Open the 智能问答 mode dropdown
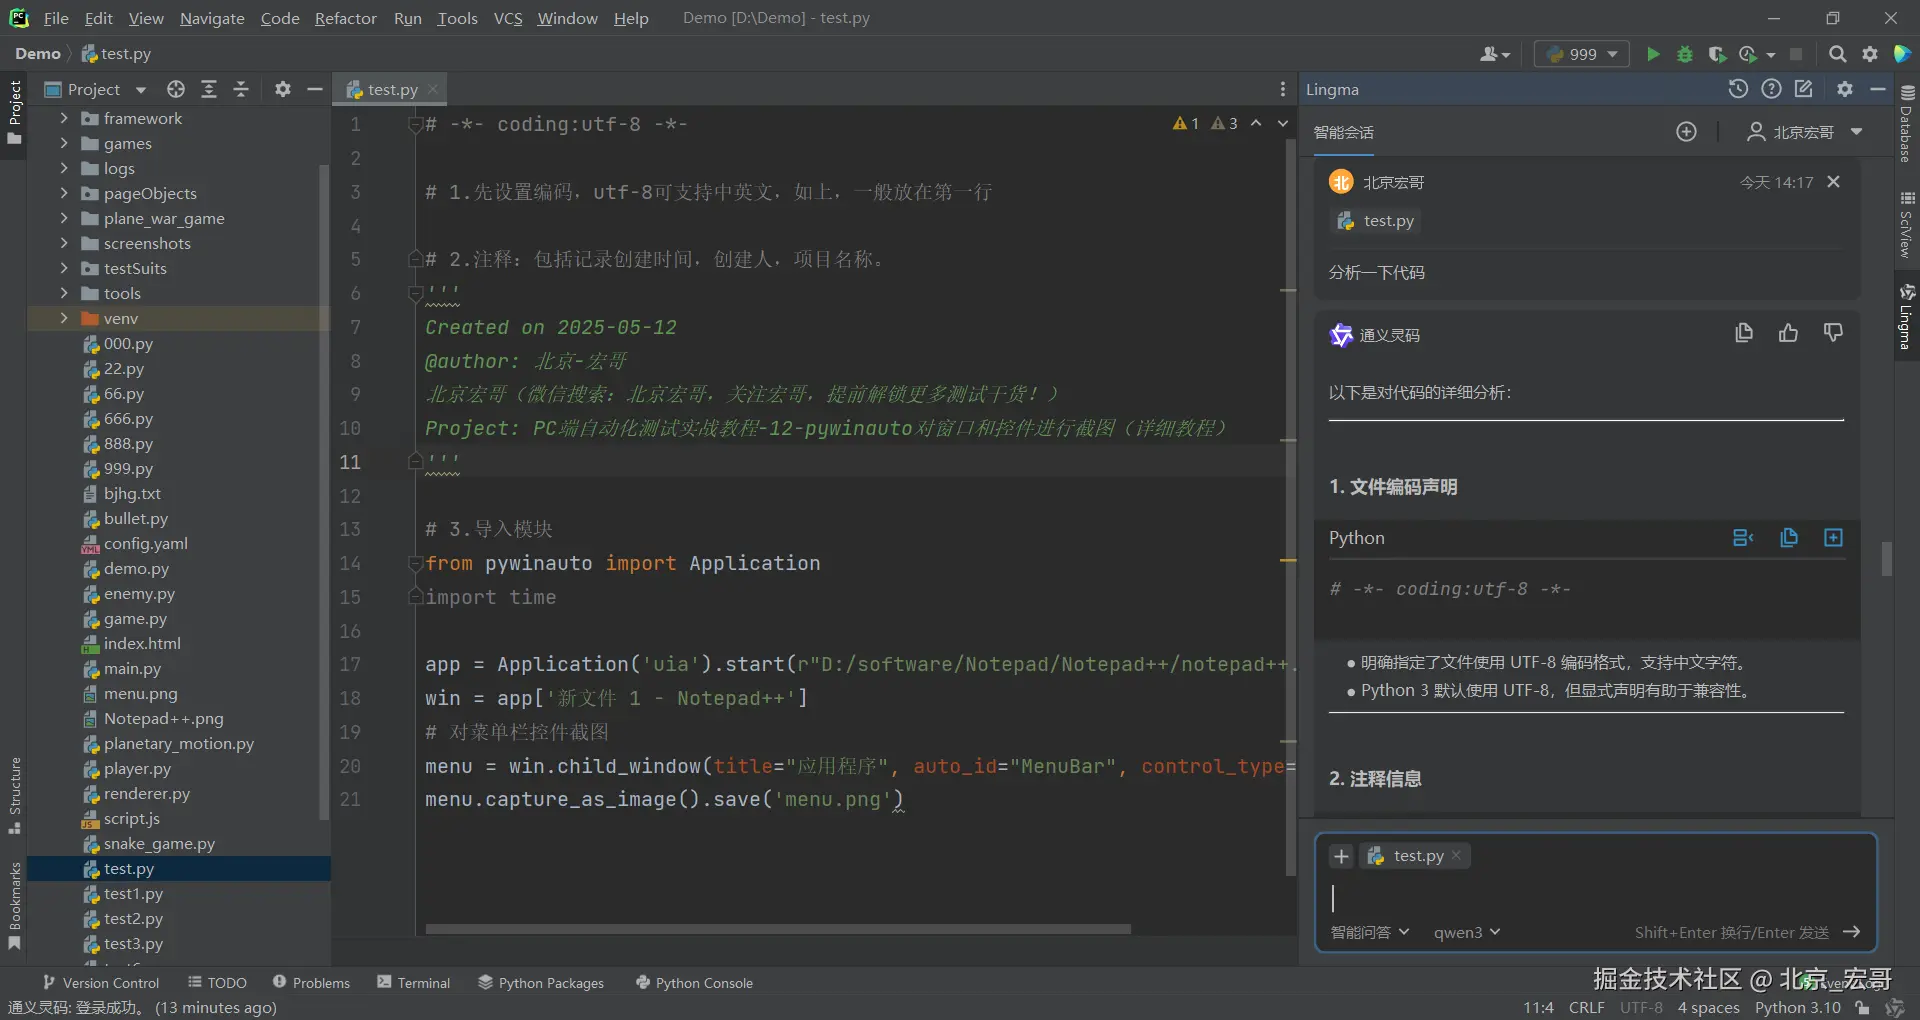Screen dimensions: 1920x1020 click(1369, 932)
